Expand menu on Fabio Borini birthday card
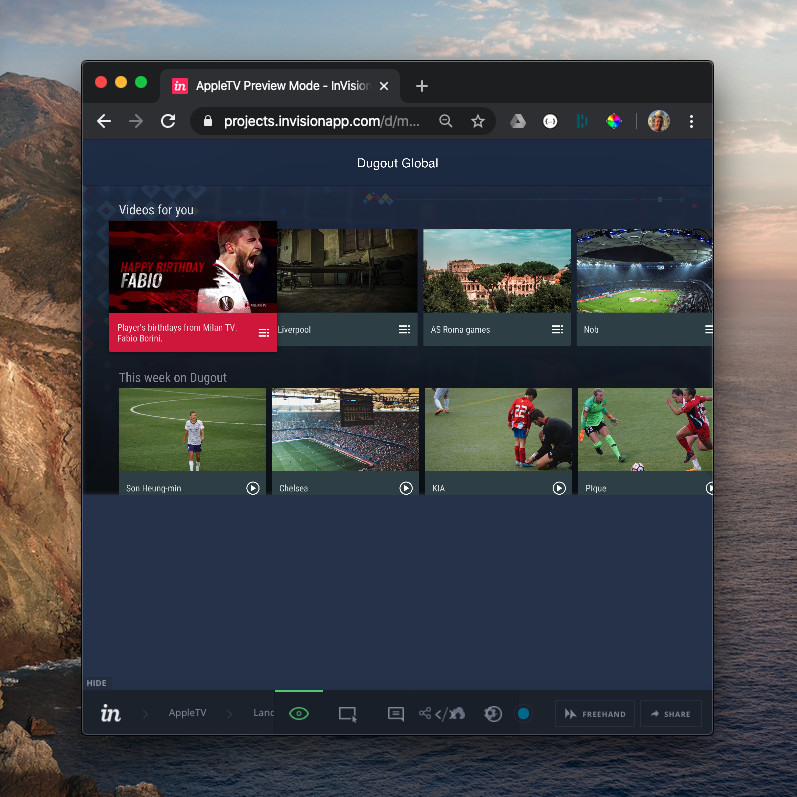Image resolution: width=797 pixels, height=797 pixels. 264,333
